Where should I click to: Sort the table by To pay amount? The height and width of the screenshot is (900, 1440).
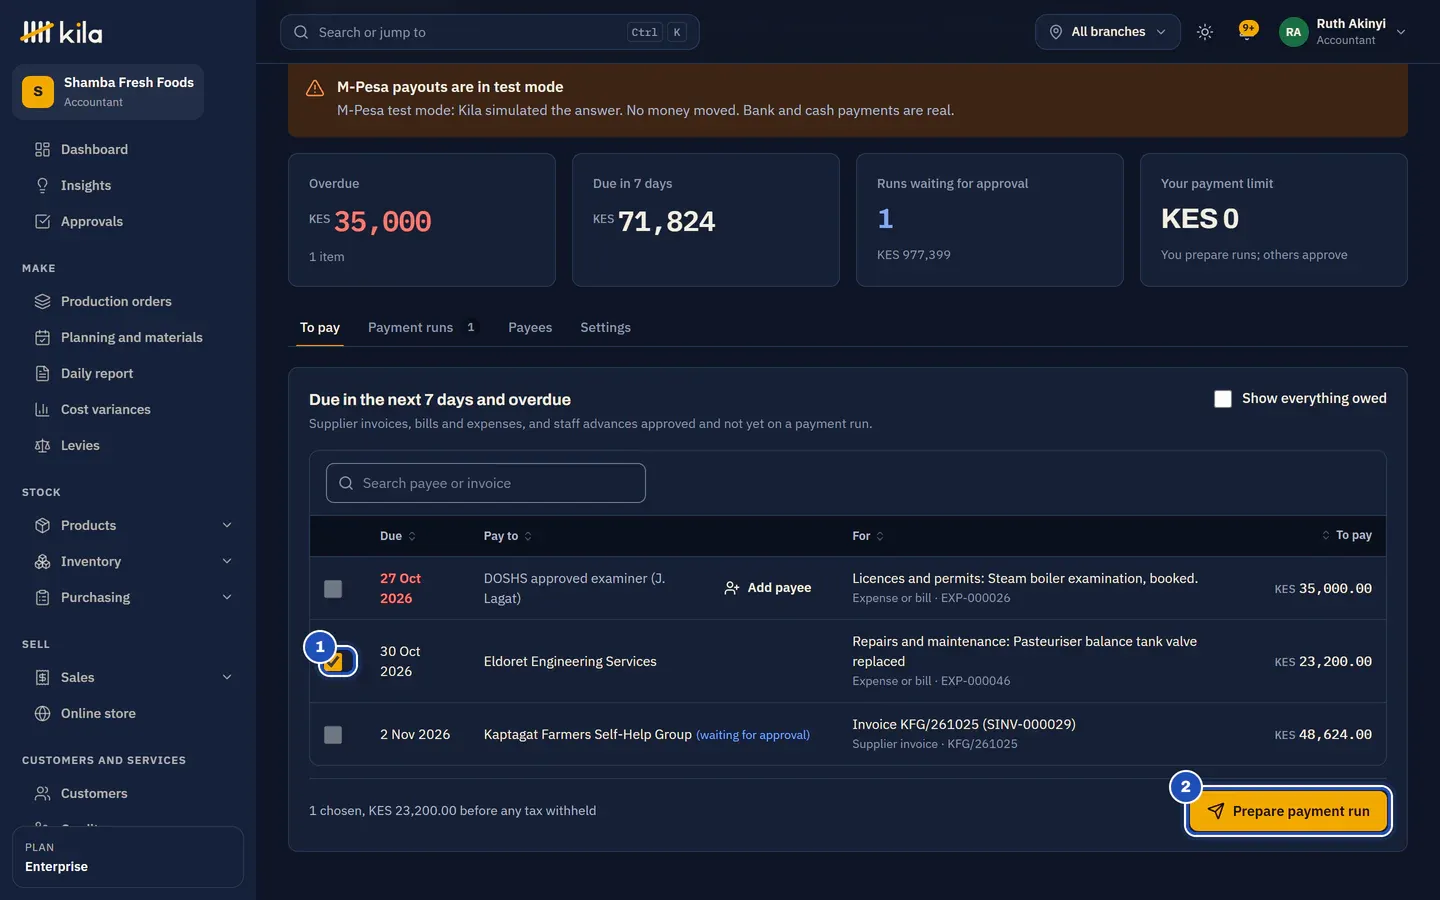(x=1346, y=536)
